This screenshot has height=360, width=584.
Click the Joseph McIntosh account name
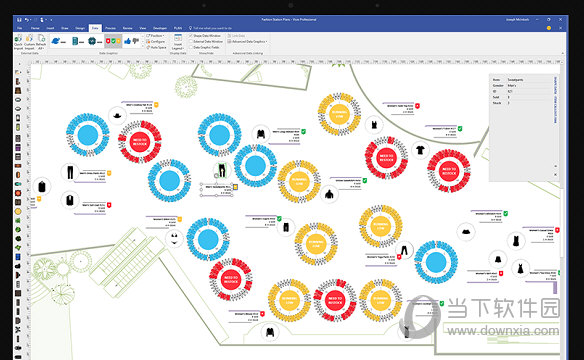[x=517, y=19]
